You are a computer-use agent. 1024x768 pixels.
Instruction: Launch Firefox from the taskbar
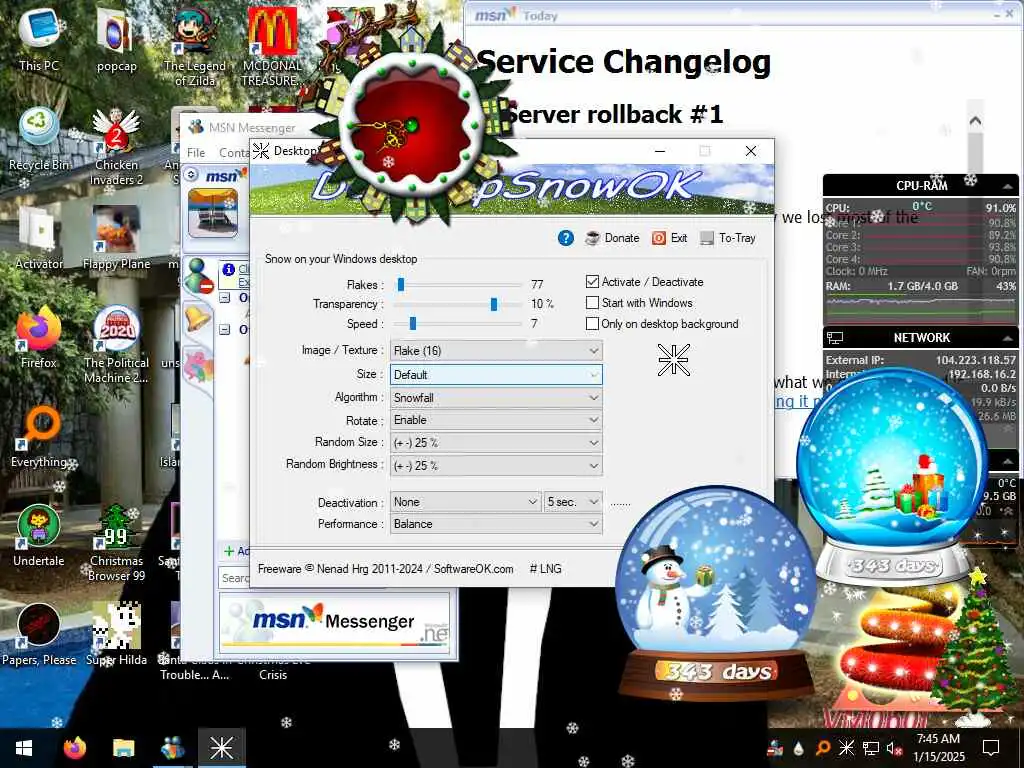(x=74, y=748)
